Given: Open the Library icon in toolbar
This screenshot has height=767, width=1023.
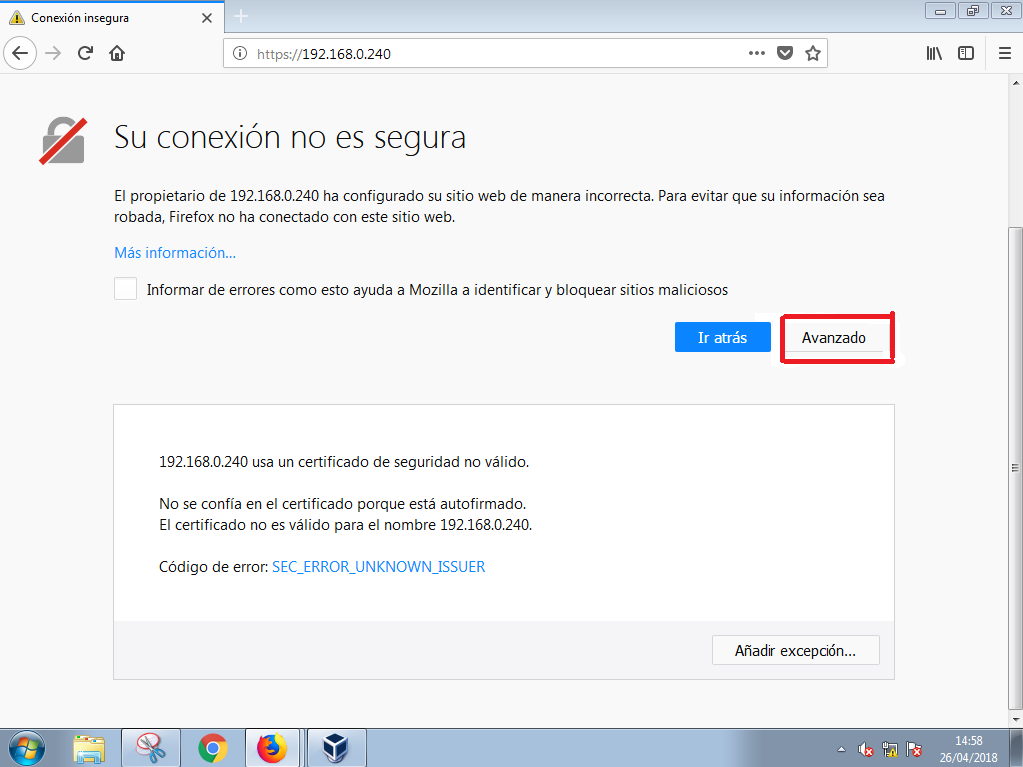Looking at the screenshot, I should (934, 53).
